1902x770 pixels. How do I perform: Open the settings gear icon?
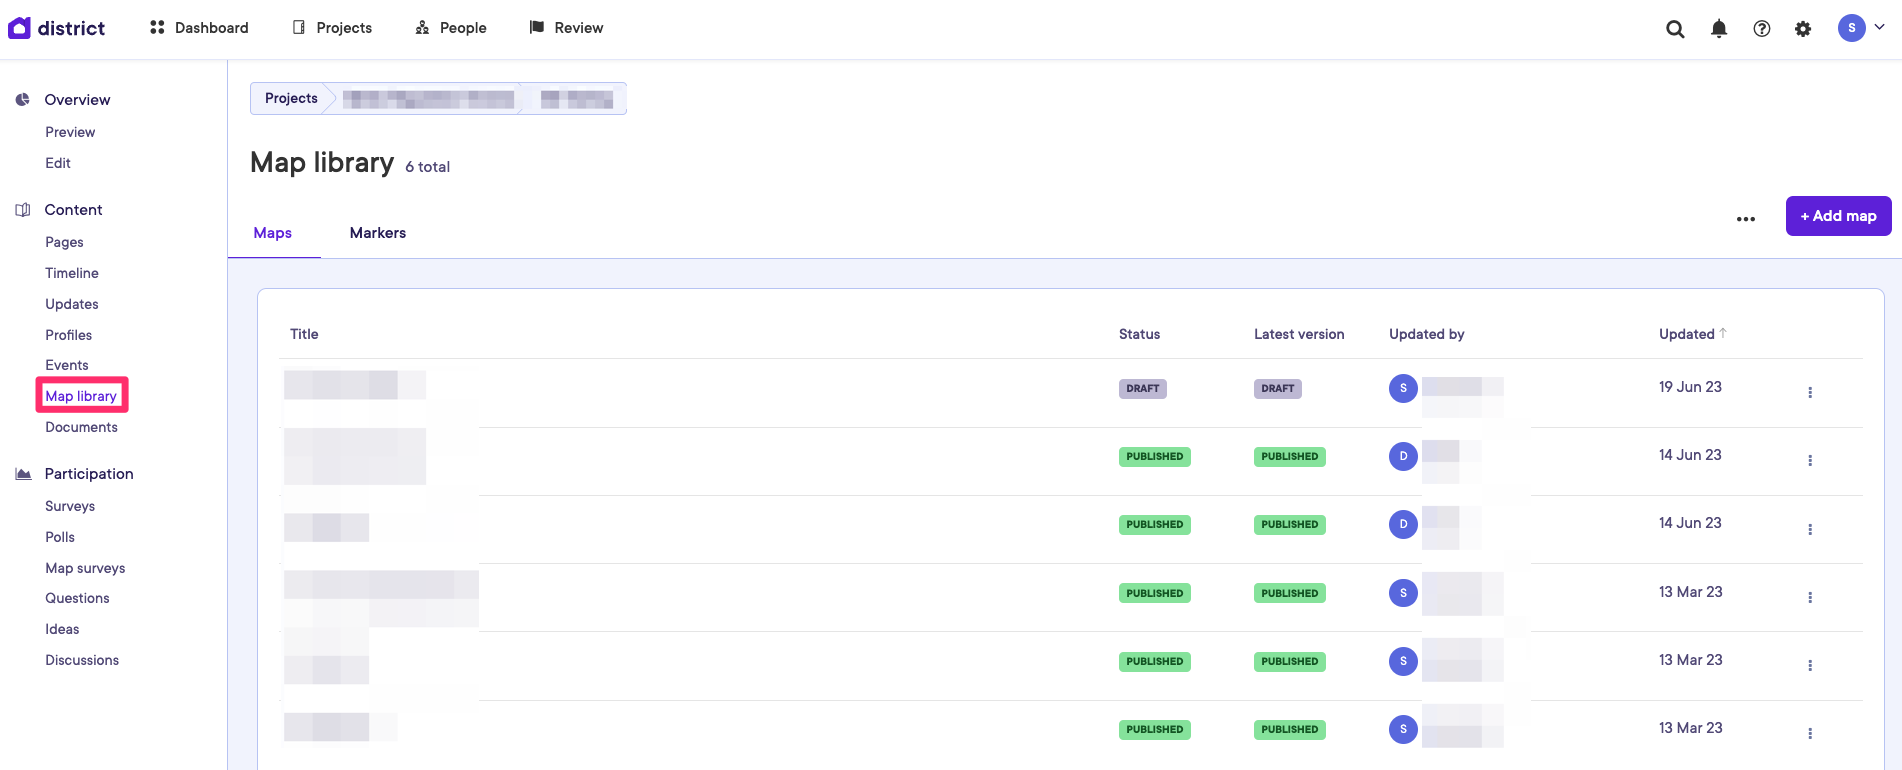(x=1803, y=29)
